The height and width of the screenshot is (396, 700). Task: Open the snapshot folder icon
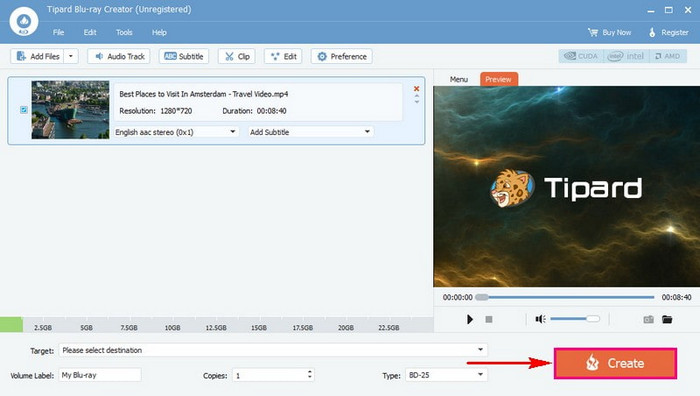coord(667,319)
